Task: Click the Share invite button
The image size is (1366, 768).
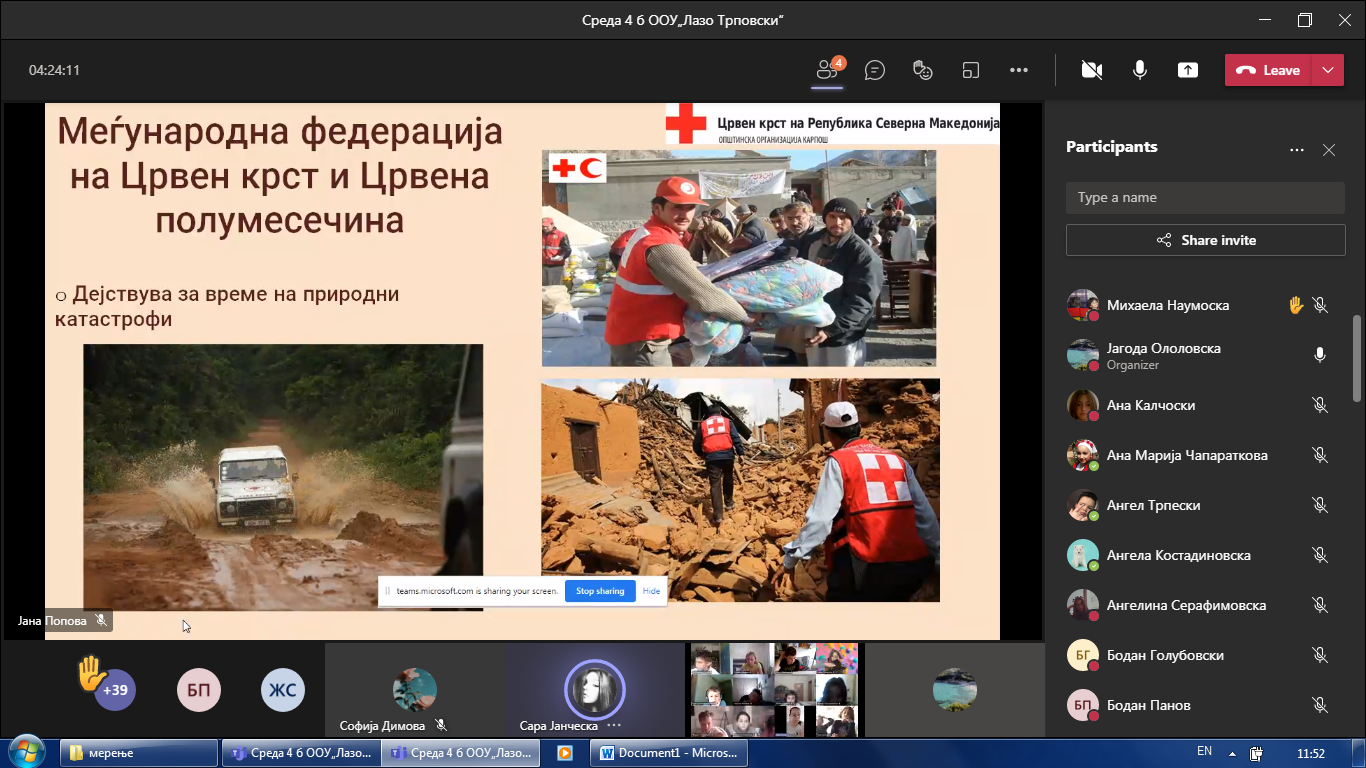Action: (1205, 240)
